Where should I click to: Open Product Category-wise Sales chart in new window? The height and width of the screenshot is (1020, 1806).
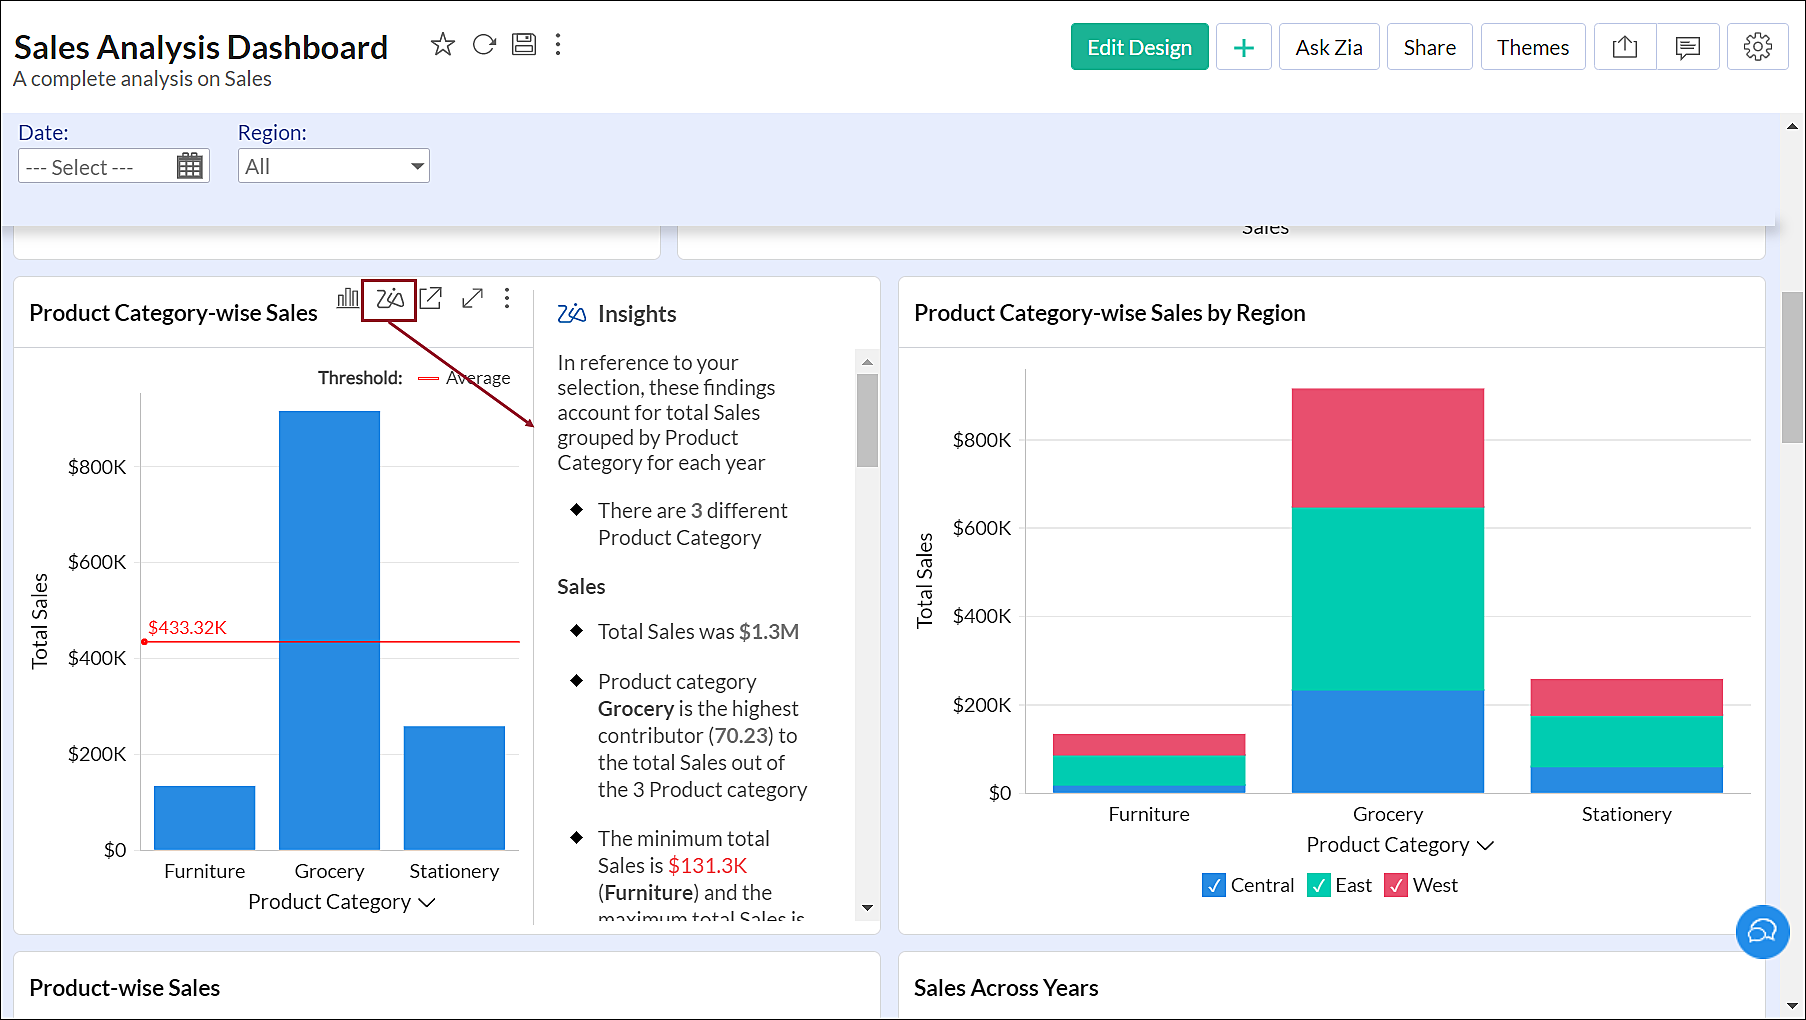point(431,298)
